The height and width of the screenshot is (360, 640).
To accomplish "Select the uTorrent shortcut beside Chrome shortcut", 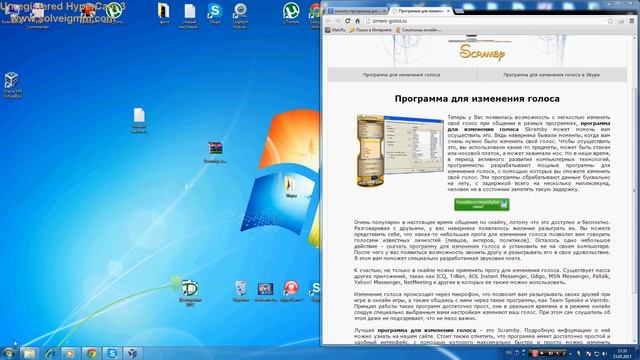I will (x=291, y=13).
